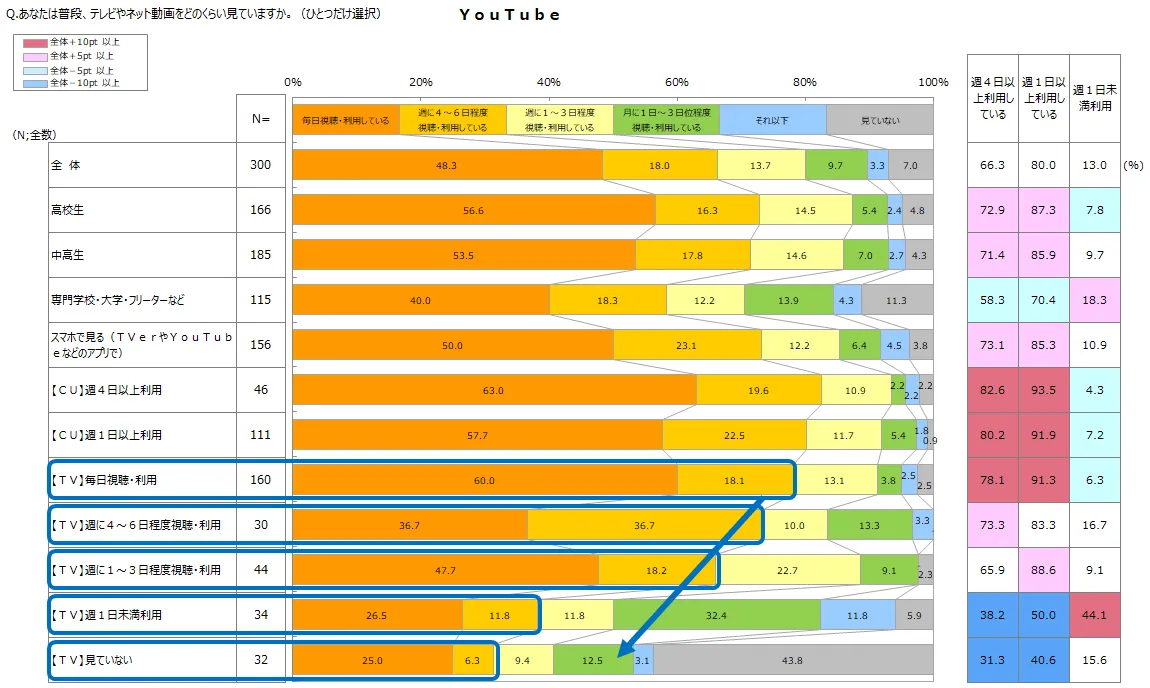Click the N value '185' for 中高生
The width and height of the screenshot is (1150, 688).
click(260, 255)
